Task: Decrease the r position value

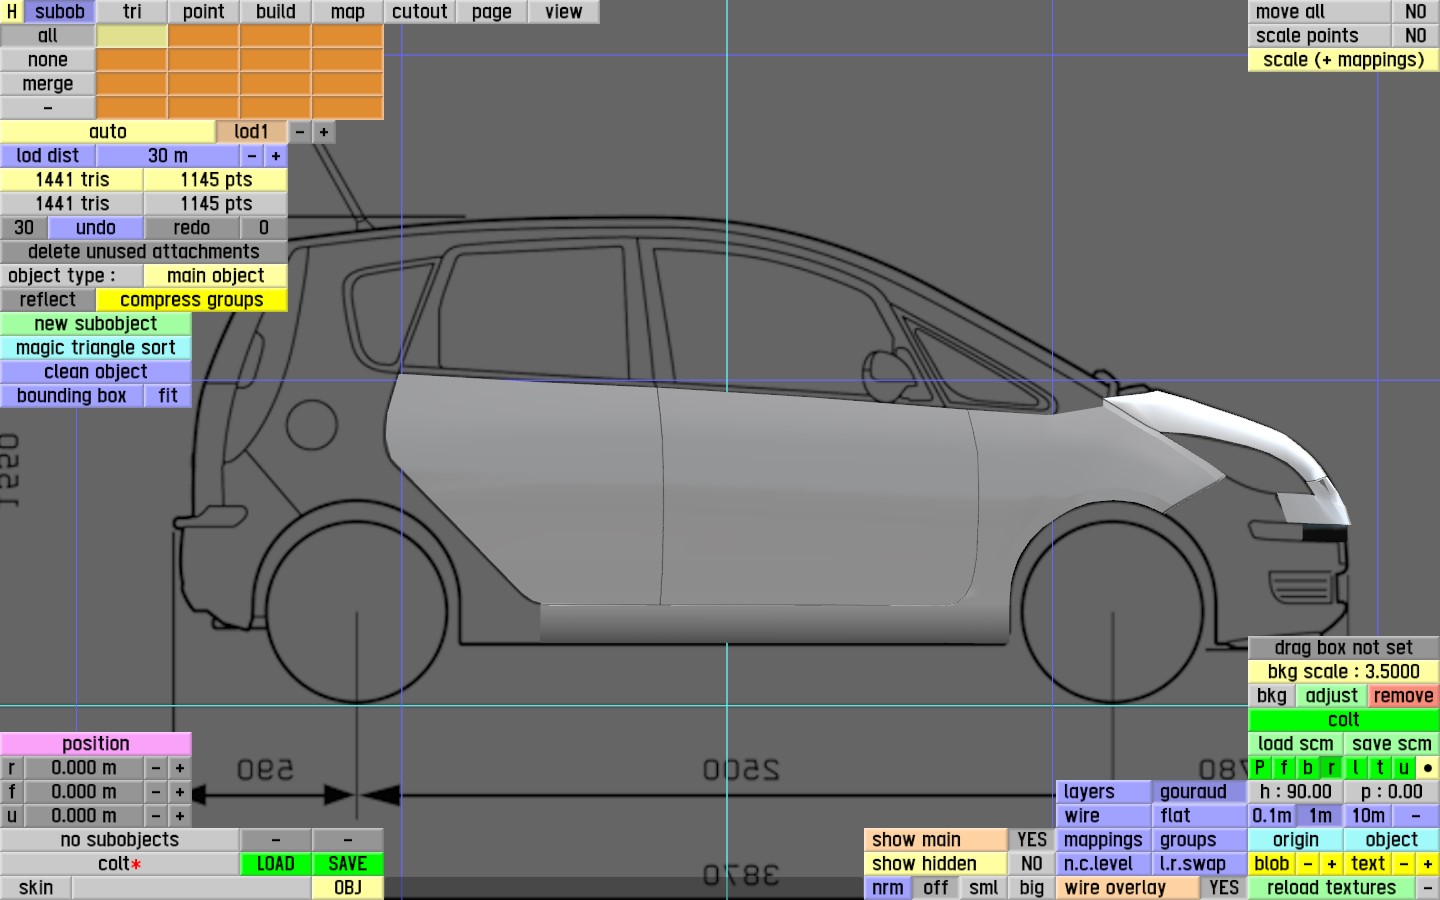Action: point(156,768)
